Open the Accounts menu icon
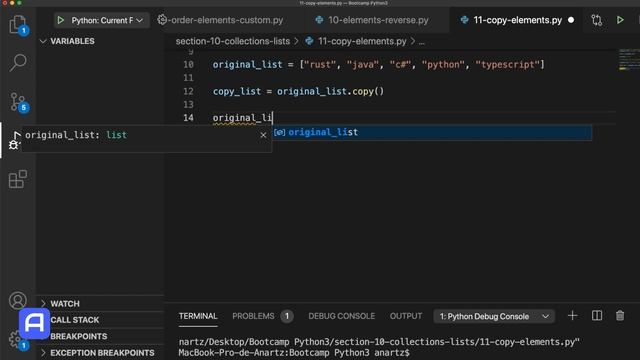640x360 pixels. point(18,300)
